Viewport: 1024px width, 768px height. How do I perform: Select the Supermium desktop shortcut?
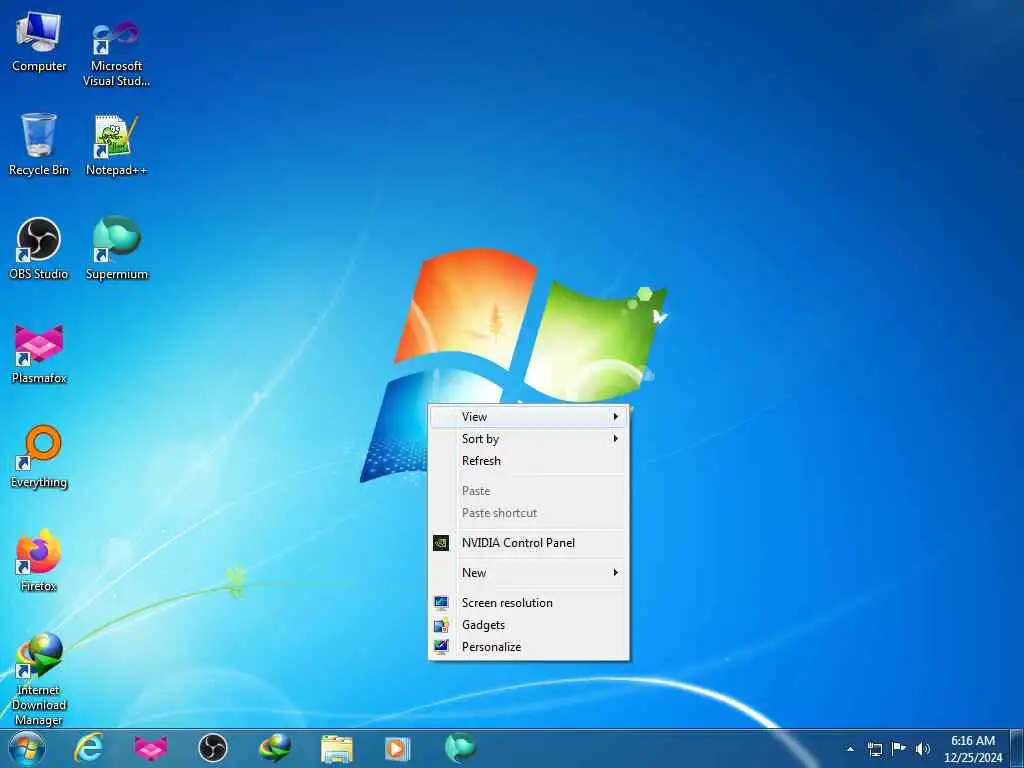point(117,248)
